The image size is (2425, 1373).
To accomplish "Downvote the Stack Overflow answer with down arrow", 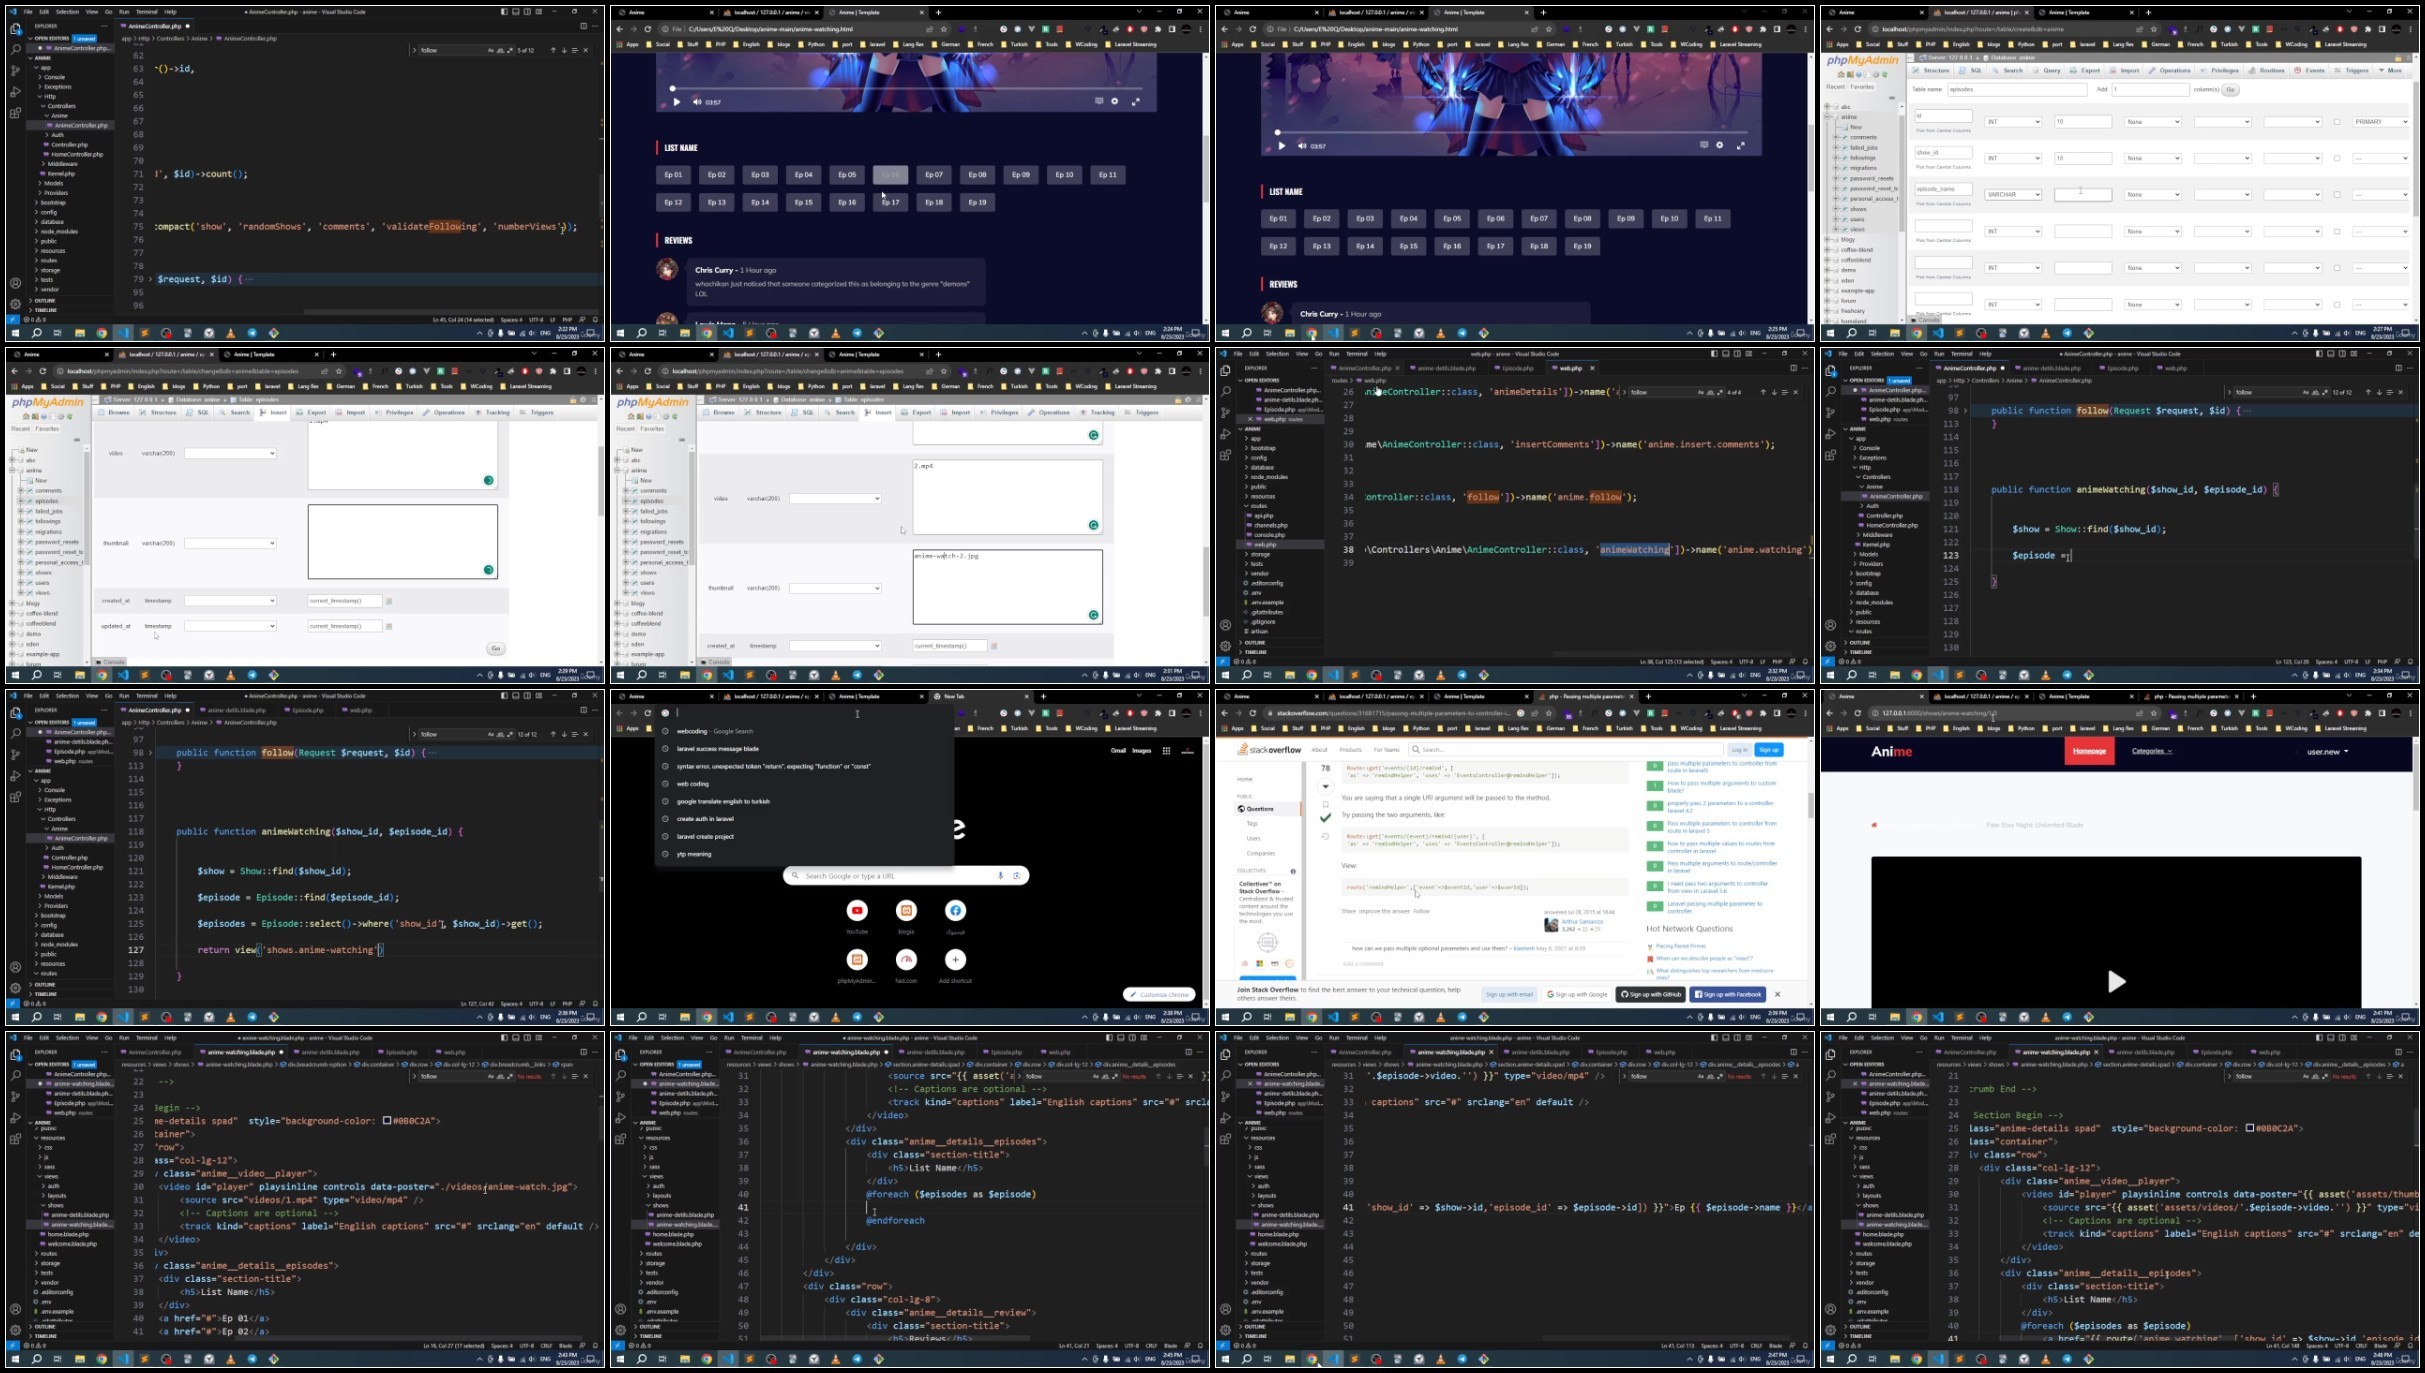I will [x=1326, y=786].
